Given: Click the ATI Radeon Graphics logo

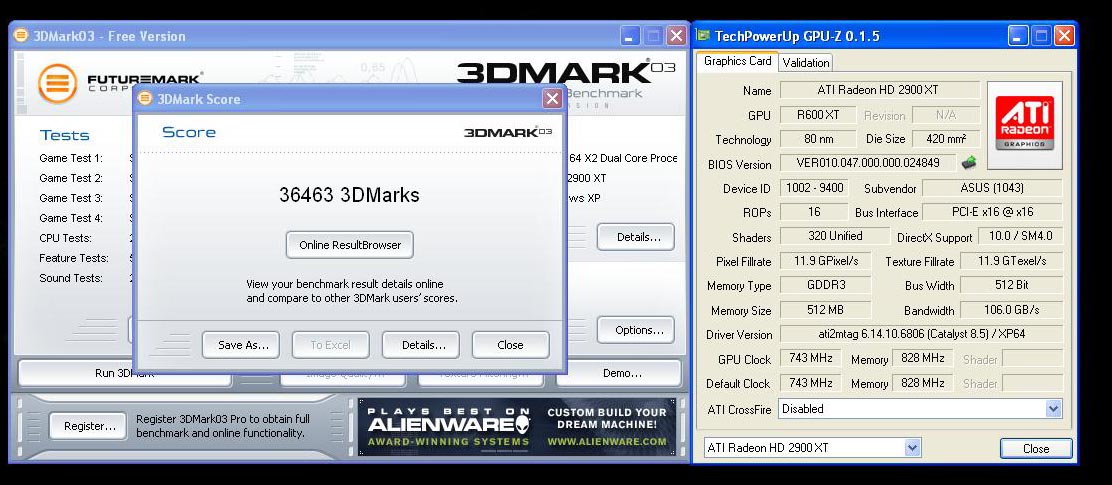Looking at the screenshot, I should coord(1024,125).
